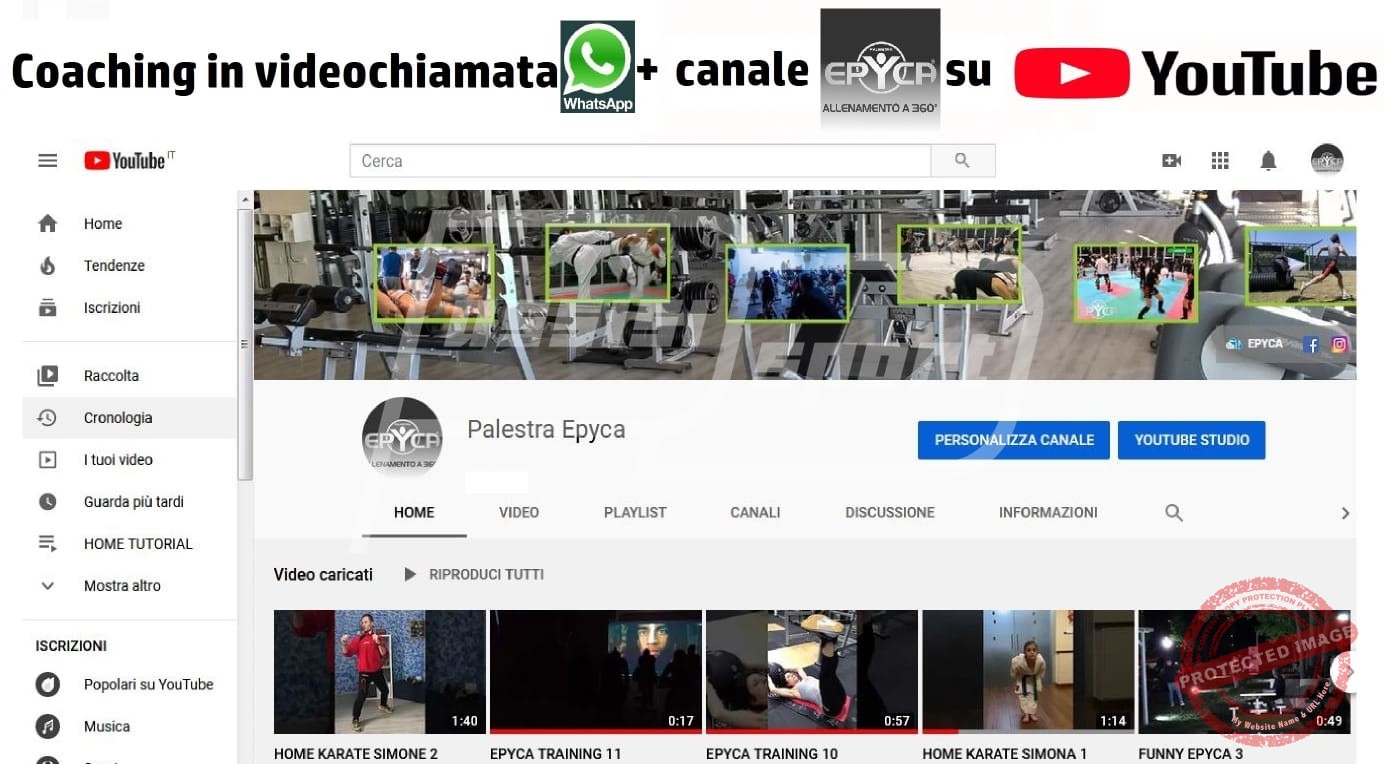This screenshot has height=764, width=1392.
Task: Open the PLAYLIST tab
Action: [635, 513]
